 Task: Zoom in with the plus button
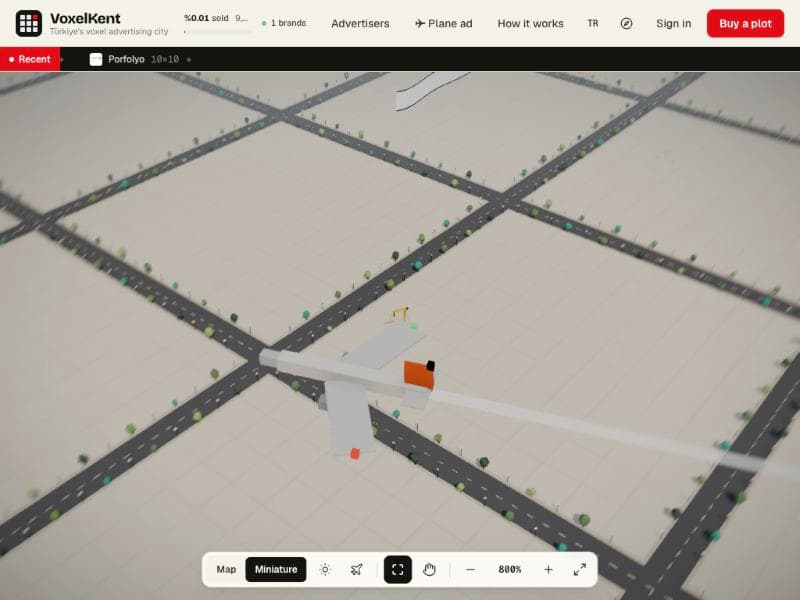click(x=548, y=569)
